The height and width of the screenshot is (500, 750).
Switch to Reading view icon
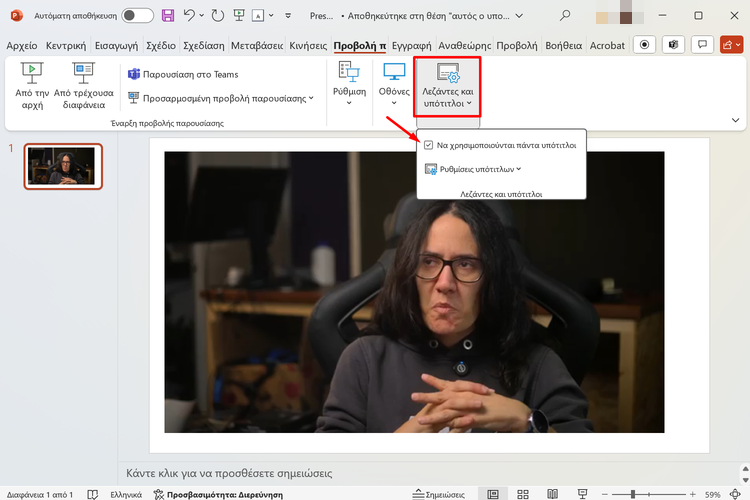(x=552, y=494)
